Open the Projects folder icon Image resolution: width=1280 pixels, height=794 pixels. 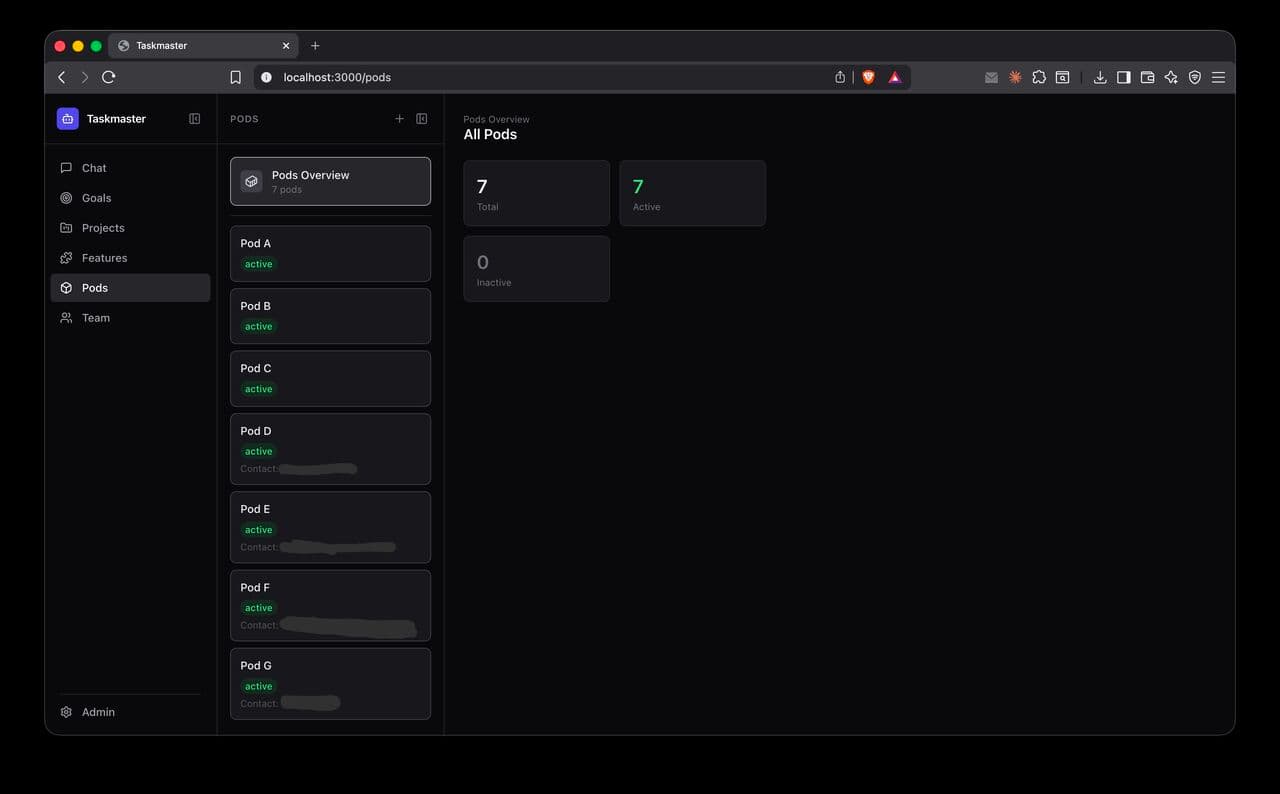tap(68, 228)
